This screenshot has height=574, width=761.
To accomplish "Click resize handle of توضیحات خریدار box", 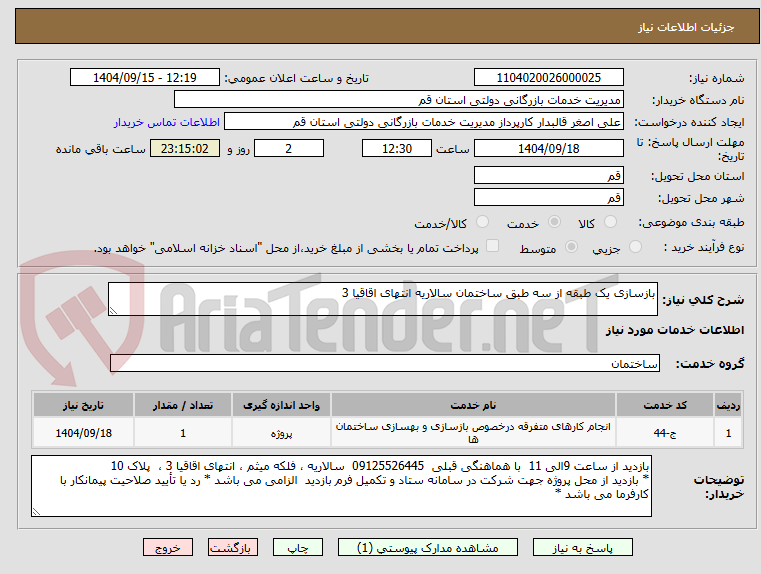I will pyautogui.click(x=36, y=511).
